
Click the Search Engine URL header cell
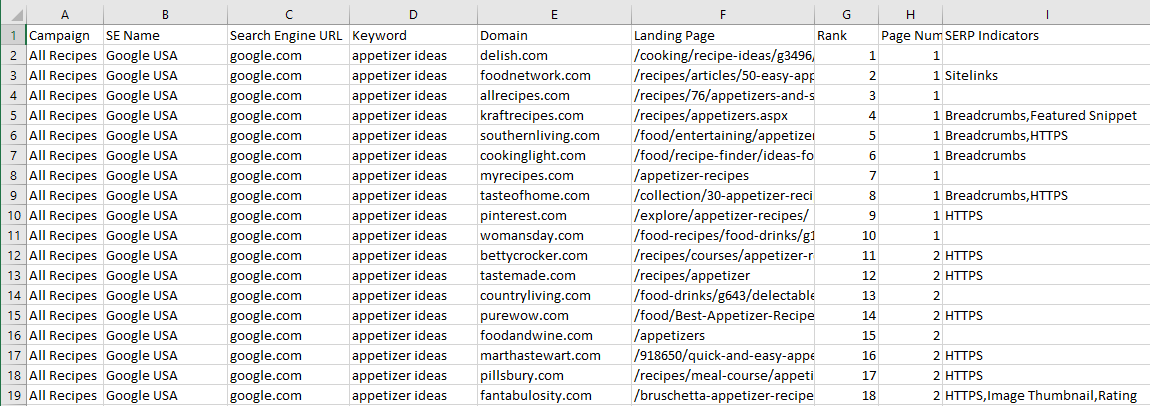289,36
